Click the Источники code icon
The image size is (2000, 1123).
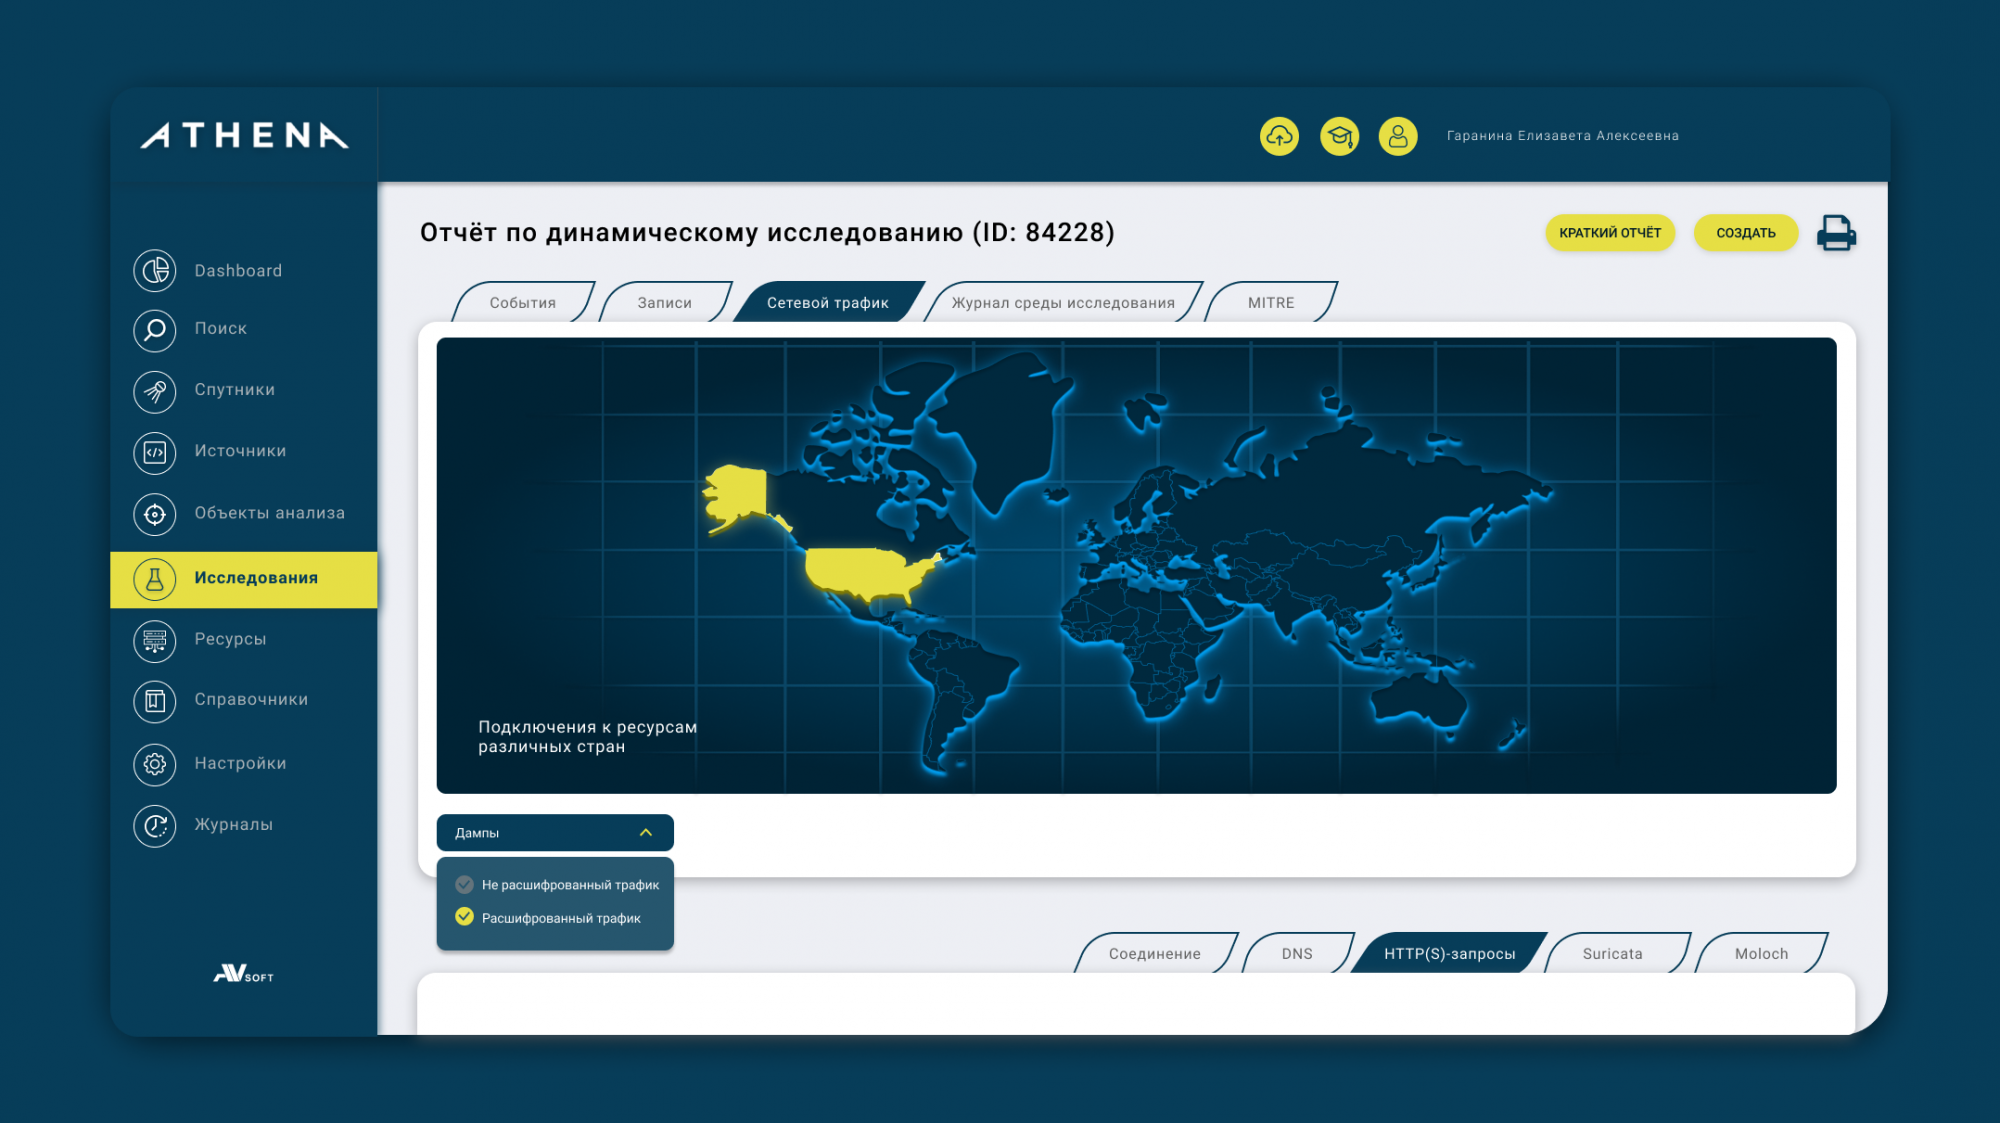(155, 452)
